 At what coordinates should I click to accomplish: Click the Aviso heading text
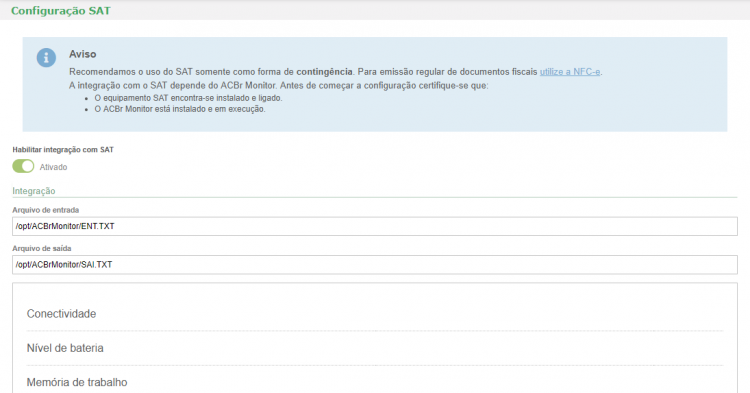click(83, 54)
